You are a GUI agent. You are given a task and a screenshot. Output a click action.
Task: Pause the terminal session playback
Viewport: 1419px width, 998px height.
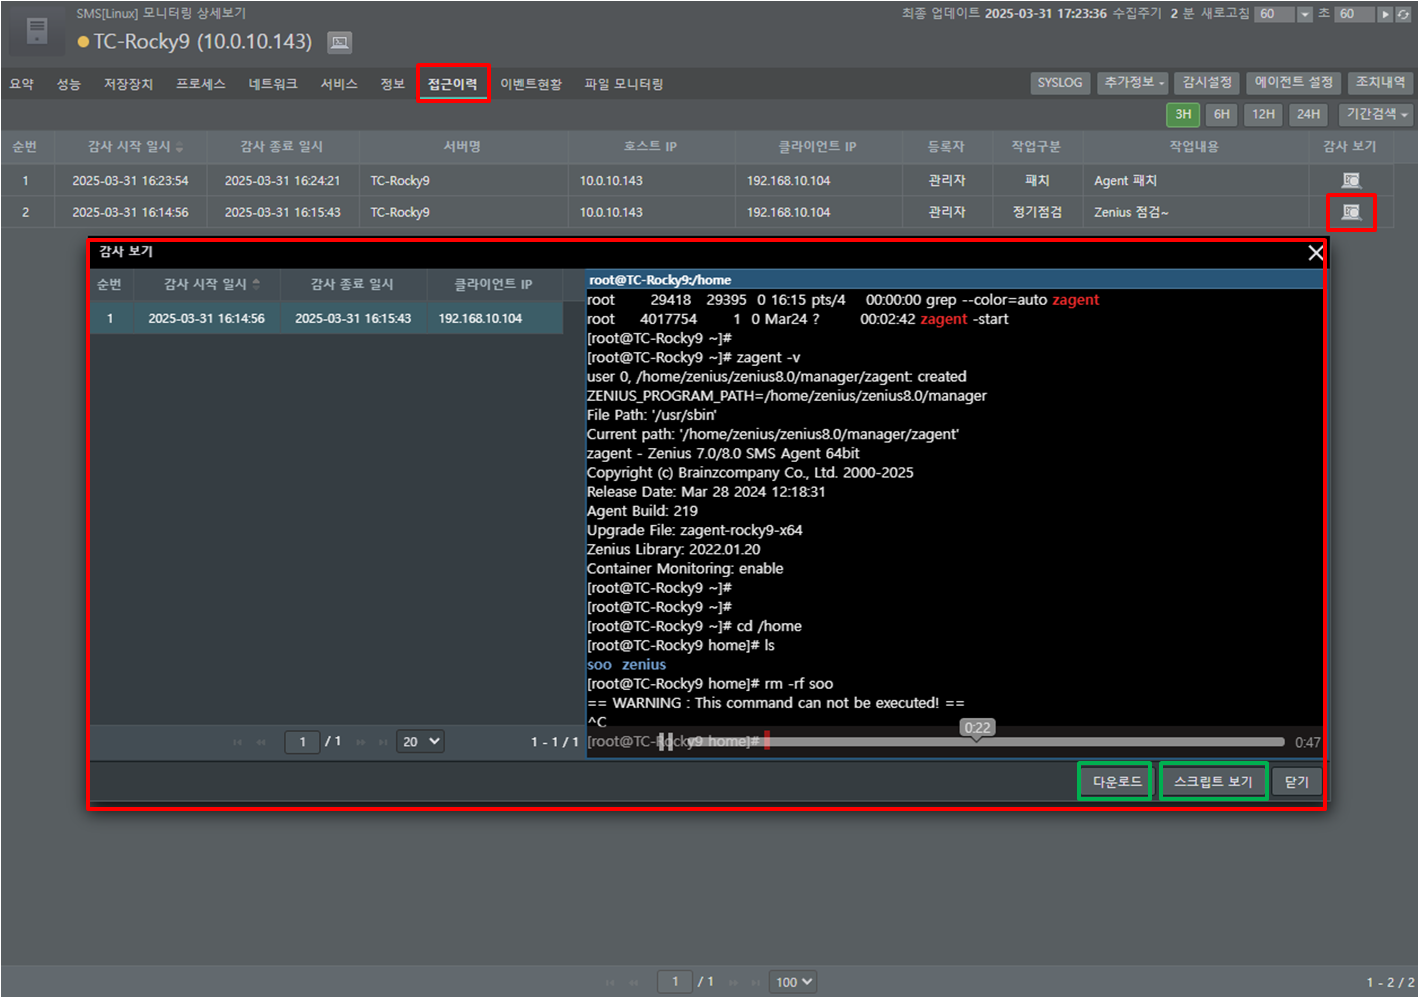tap(666, 742)
